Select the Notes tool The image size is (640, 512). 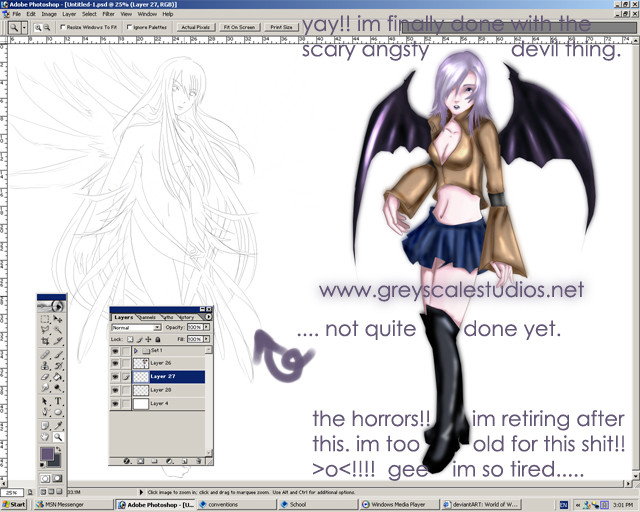(x=45, y=426)
